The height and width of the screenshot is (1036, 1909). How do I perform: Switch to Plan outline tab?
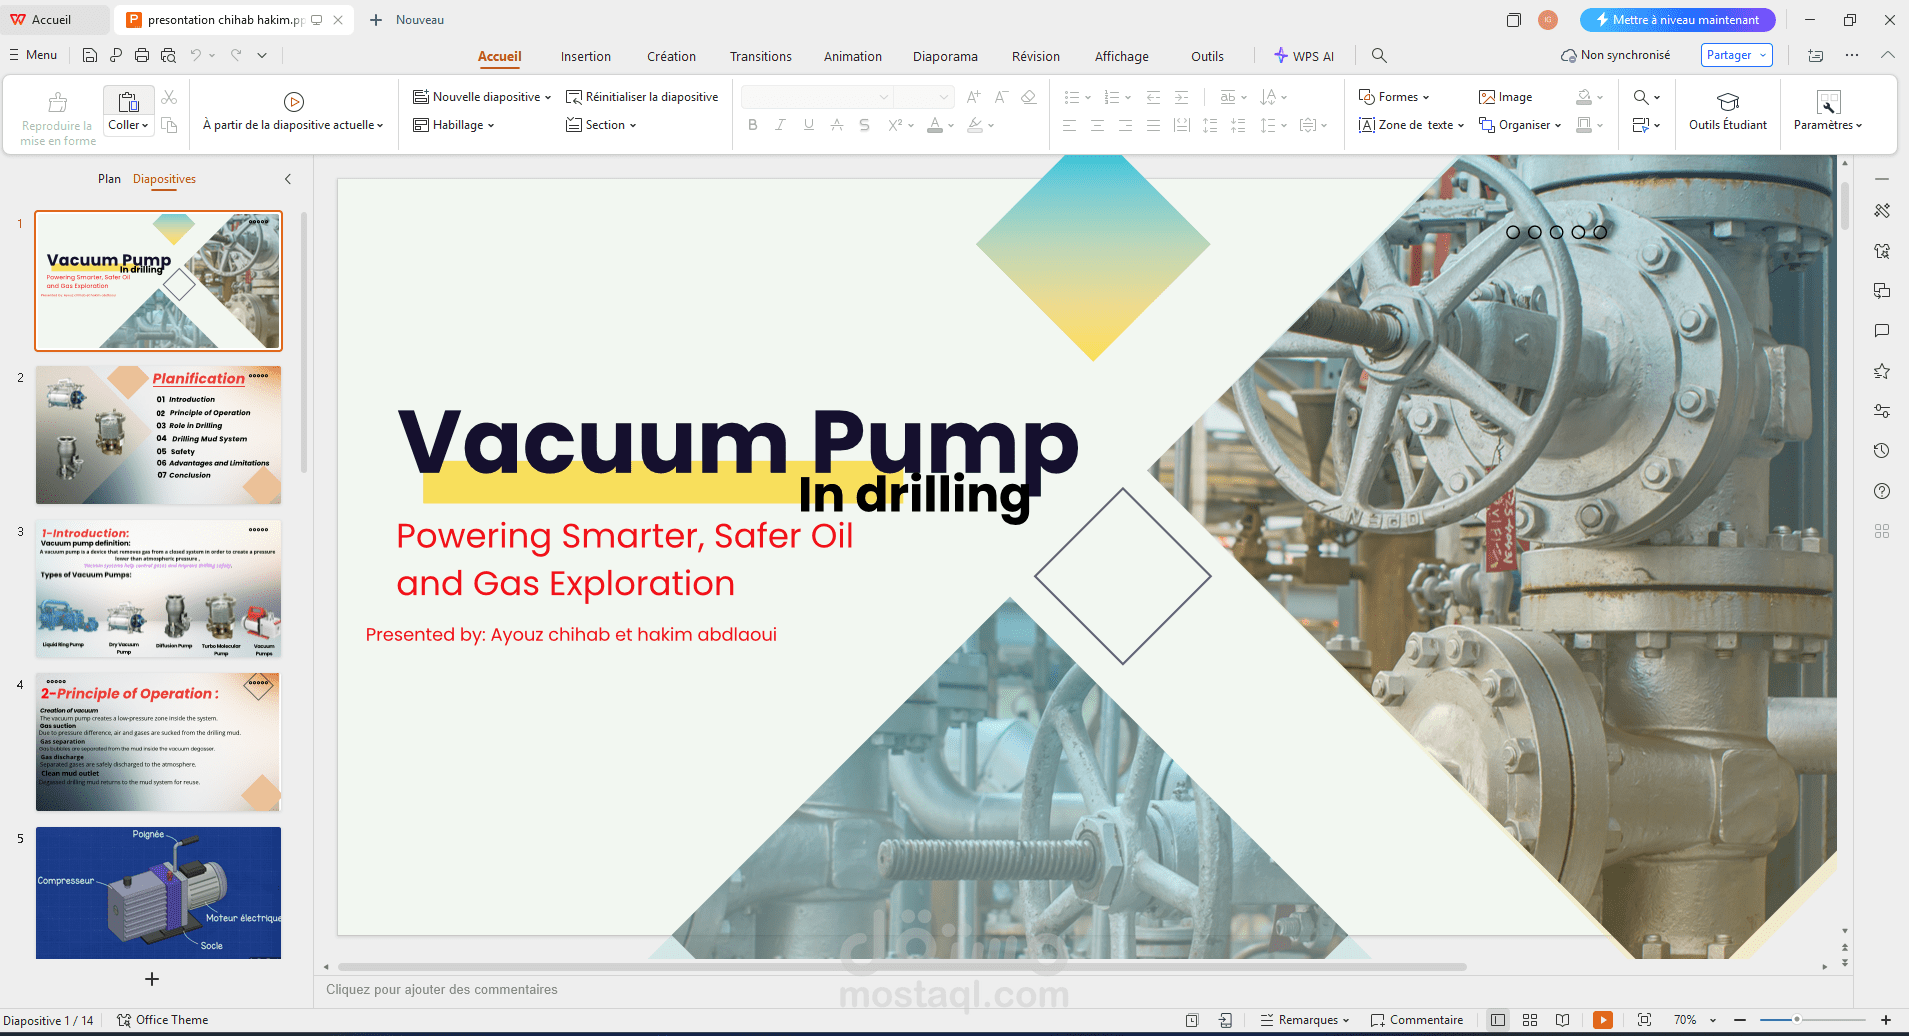point(109,179)
